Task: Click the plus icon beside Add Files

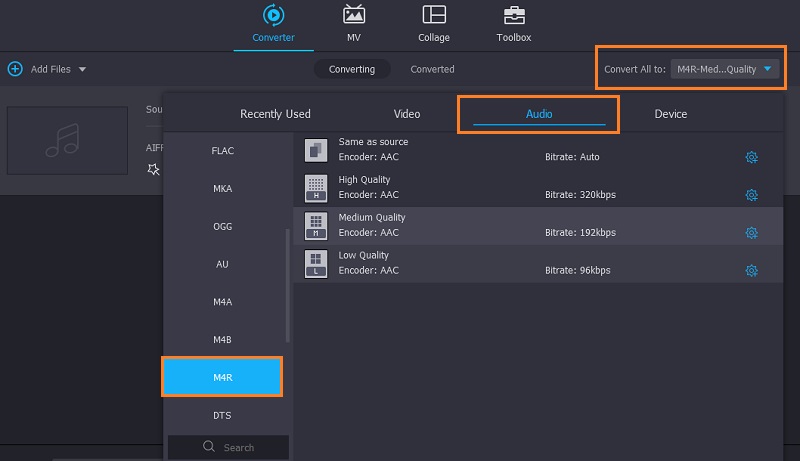Action: tap(15, 69)
